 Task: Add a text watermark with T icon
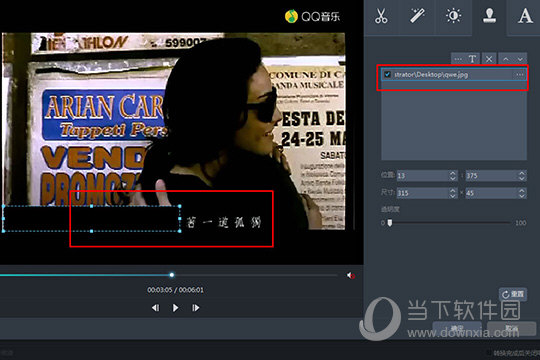472,59
